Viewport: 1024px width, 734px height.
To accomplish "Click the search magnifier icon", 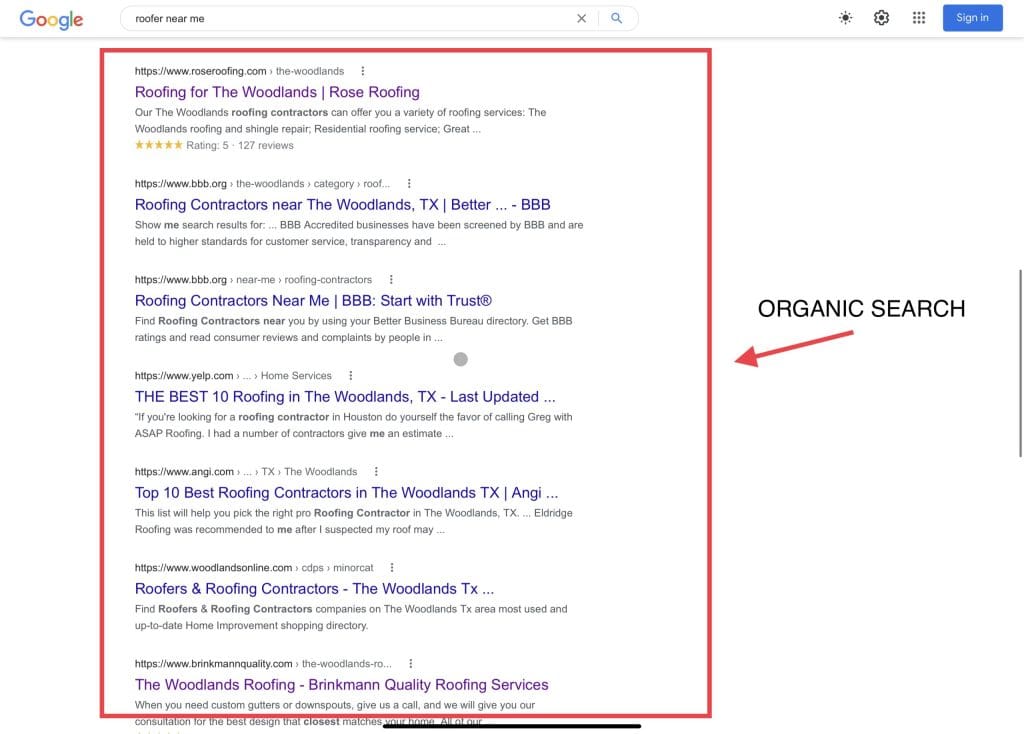I will [616, 18].
